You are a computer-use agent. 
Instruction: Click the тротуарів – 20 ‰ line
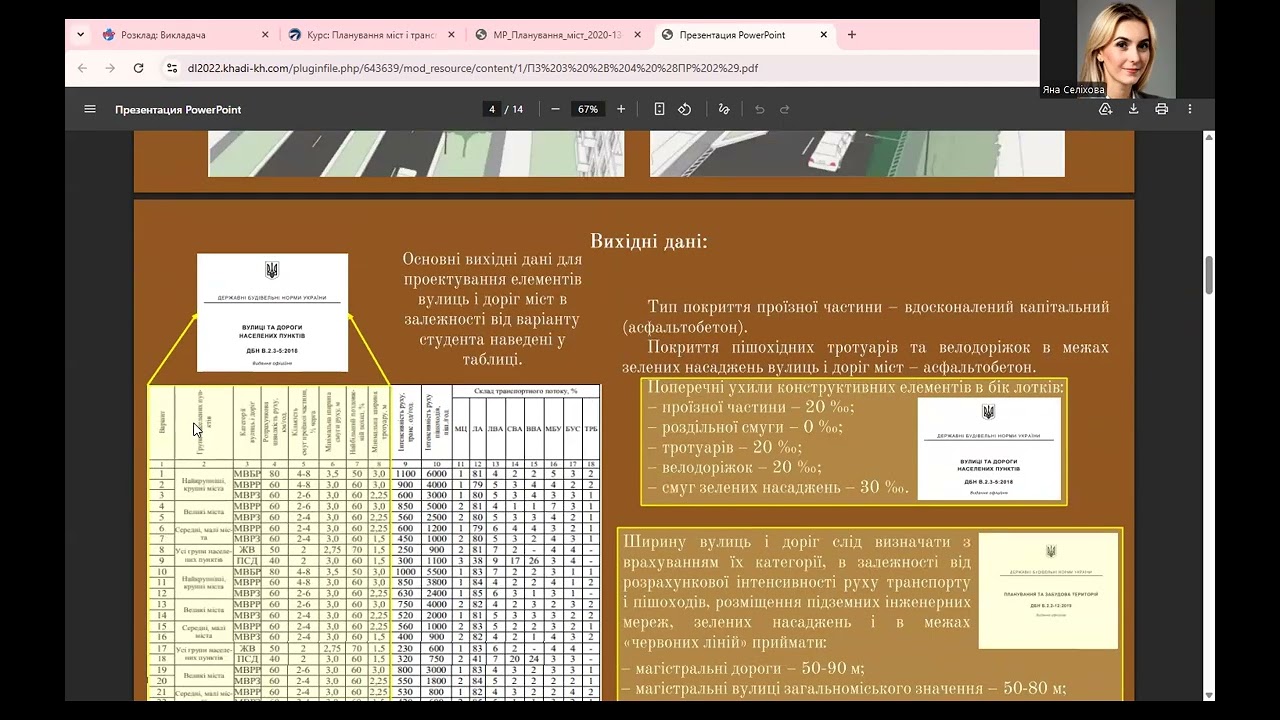(x=725, y=447)
